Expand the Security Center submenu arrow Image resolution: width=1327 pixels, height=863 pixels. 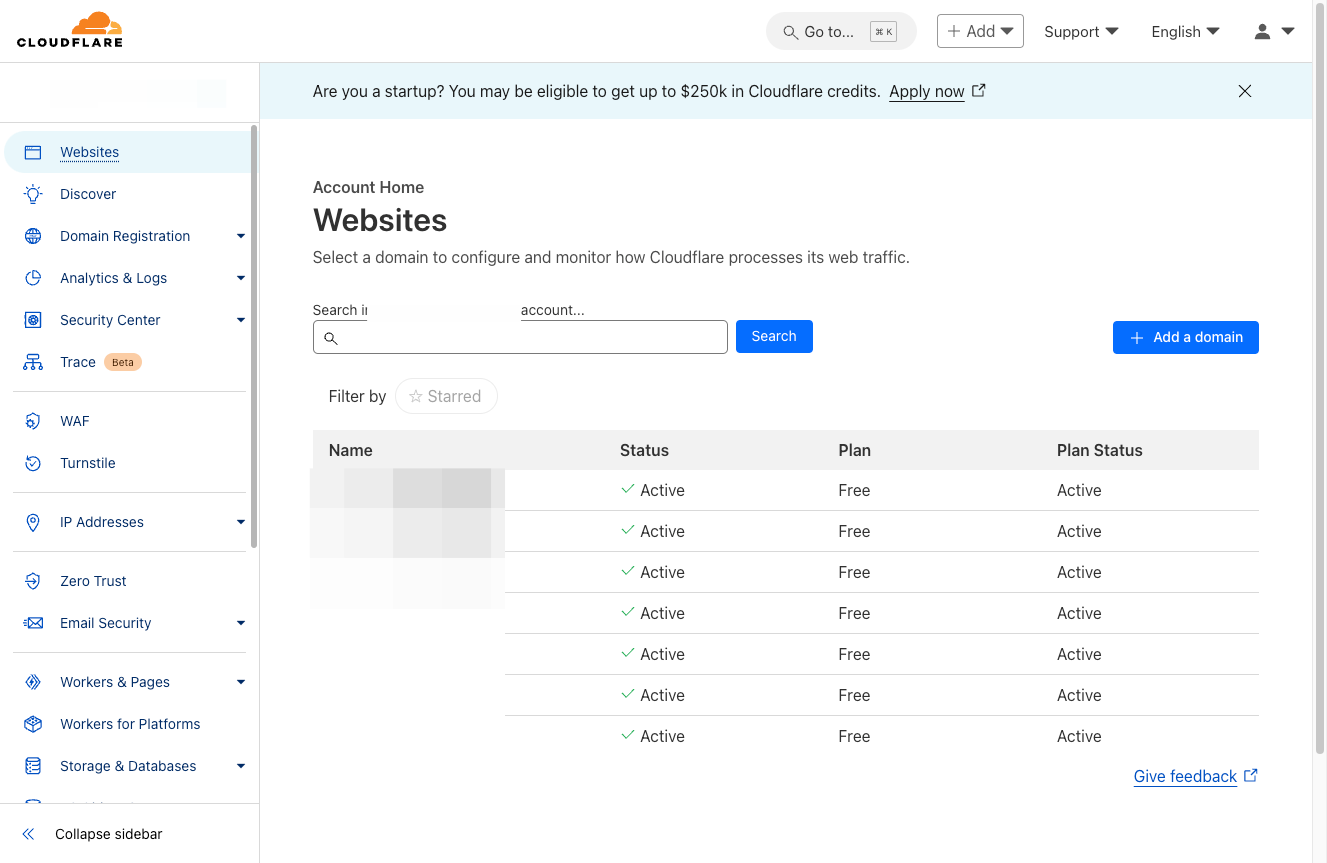click(x=241, y=320)
